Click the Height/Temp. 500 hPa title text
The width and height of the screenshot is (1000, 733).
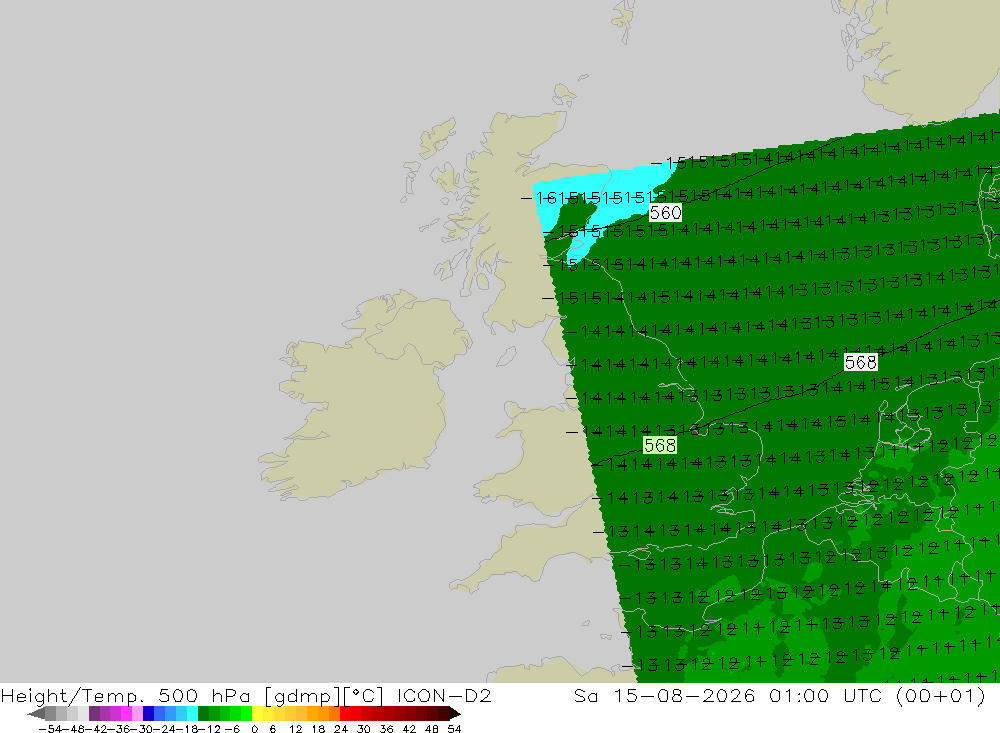click(126, 695)
